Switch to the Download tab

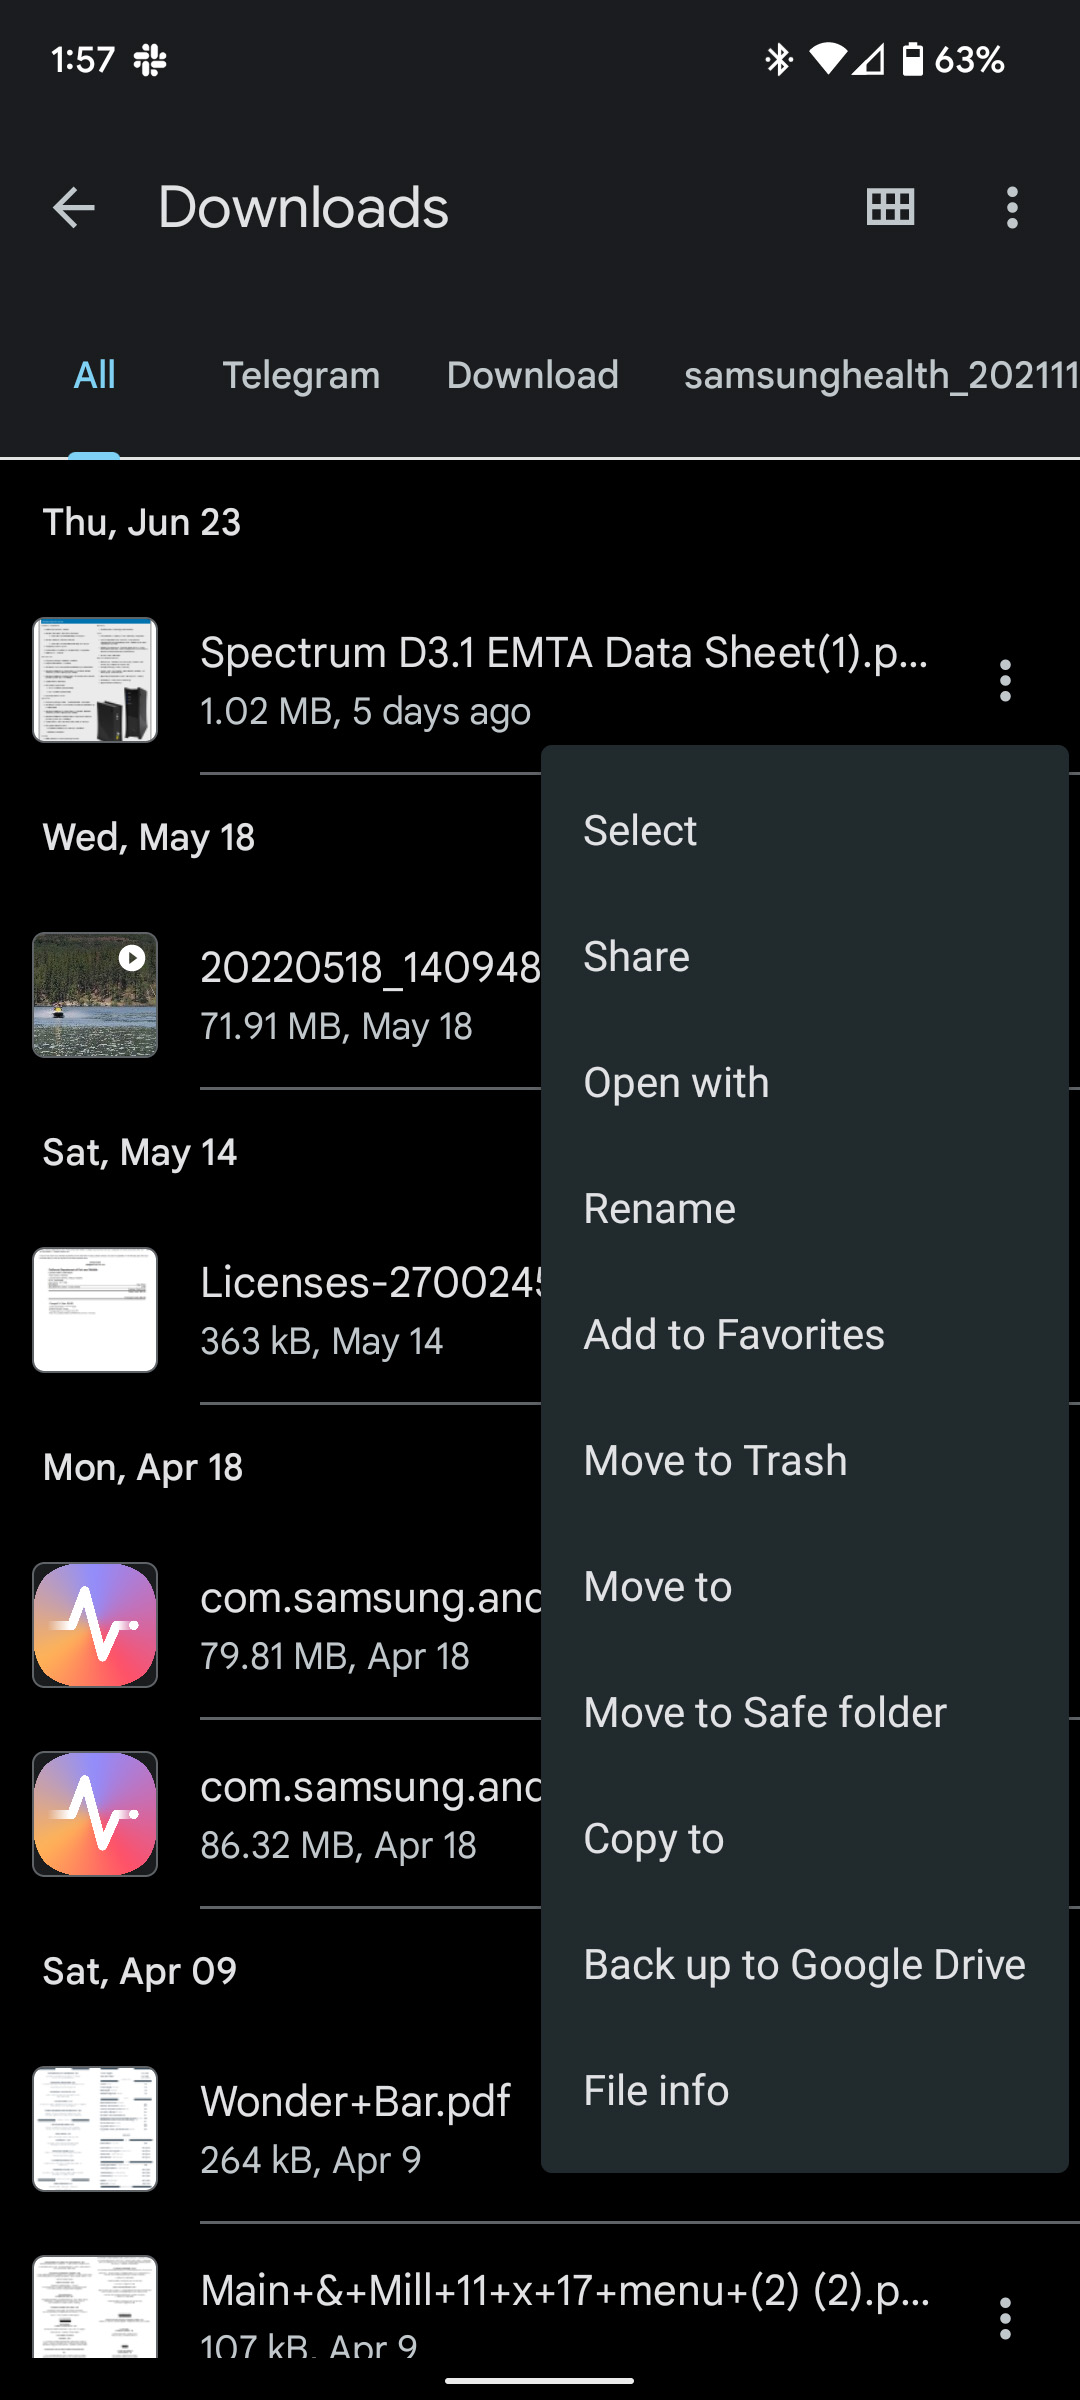click(x=532, y=376)
